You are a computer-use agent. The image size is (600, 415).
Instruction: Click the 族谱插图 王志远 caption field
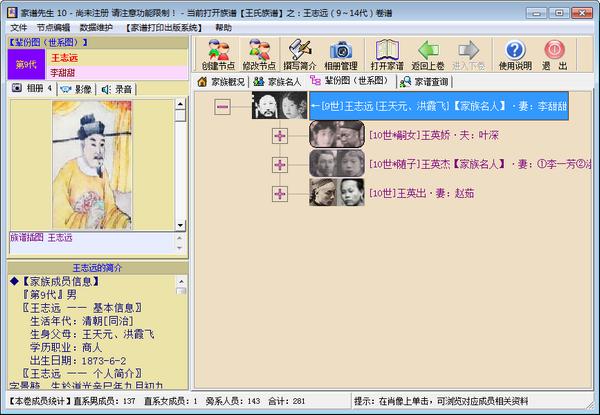(x=92, y=242)
